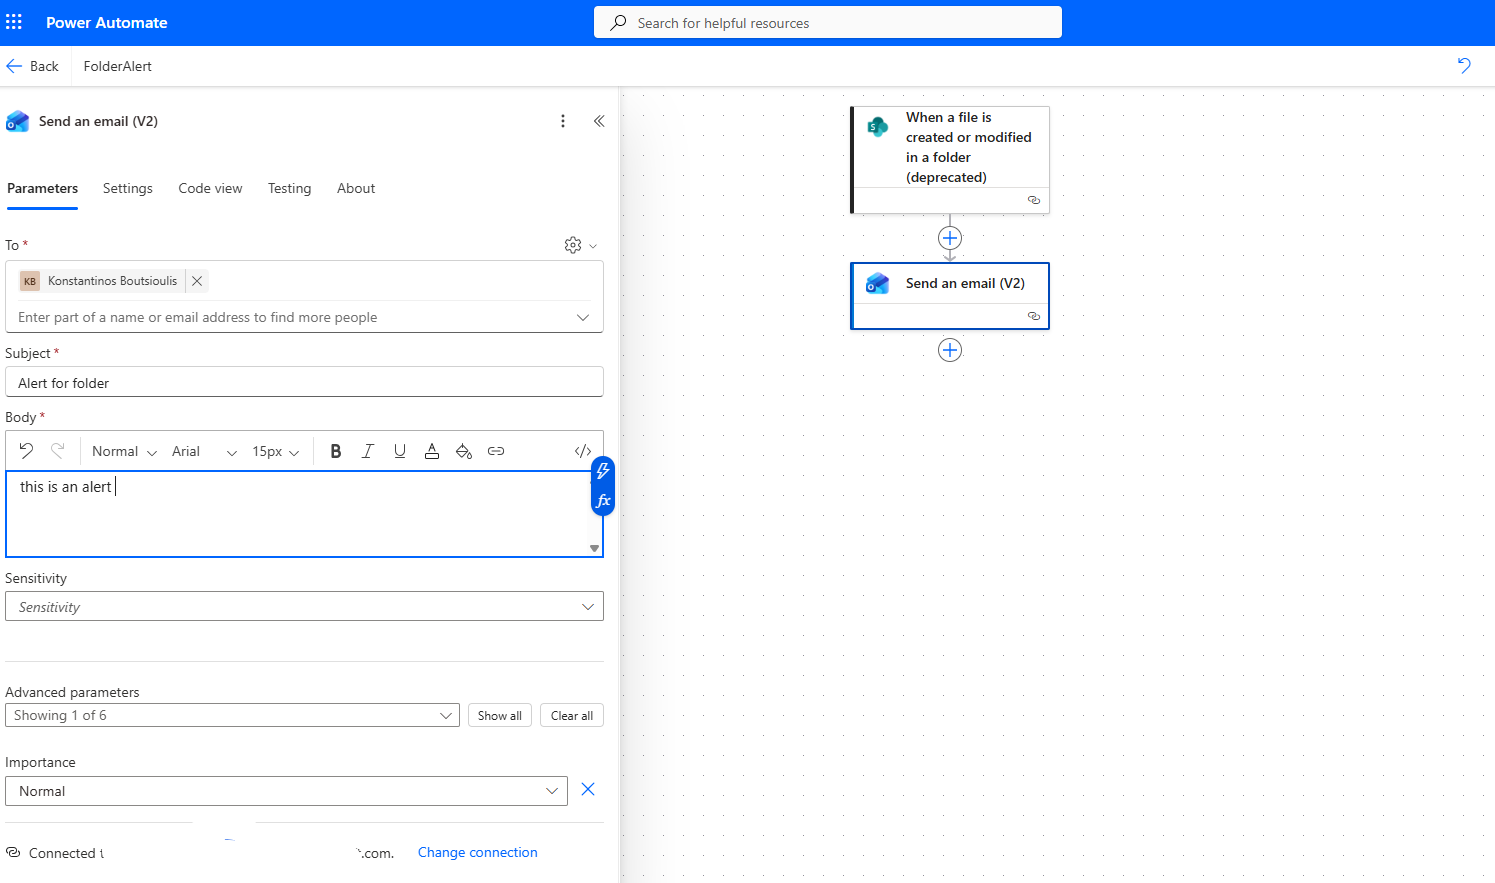Click the Subject field with Alert for folder
The height and width of the screenshot is (883, 1495).
(304, 383)
